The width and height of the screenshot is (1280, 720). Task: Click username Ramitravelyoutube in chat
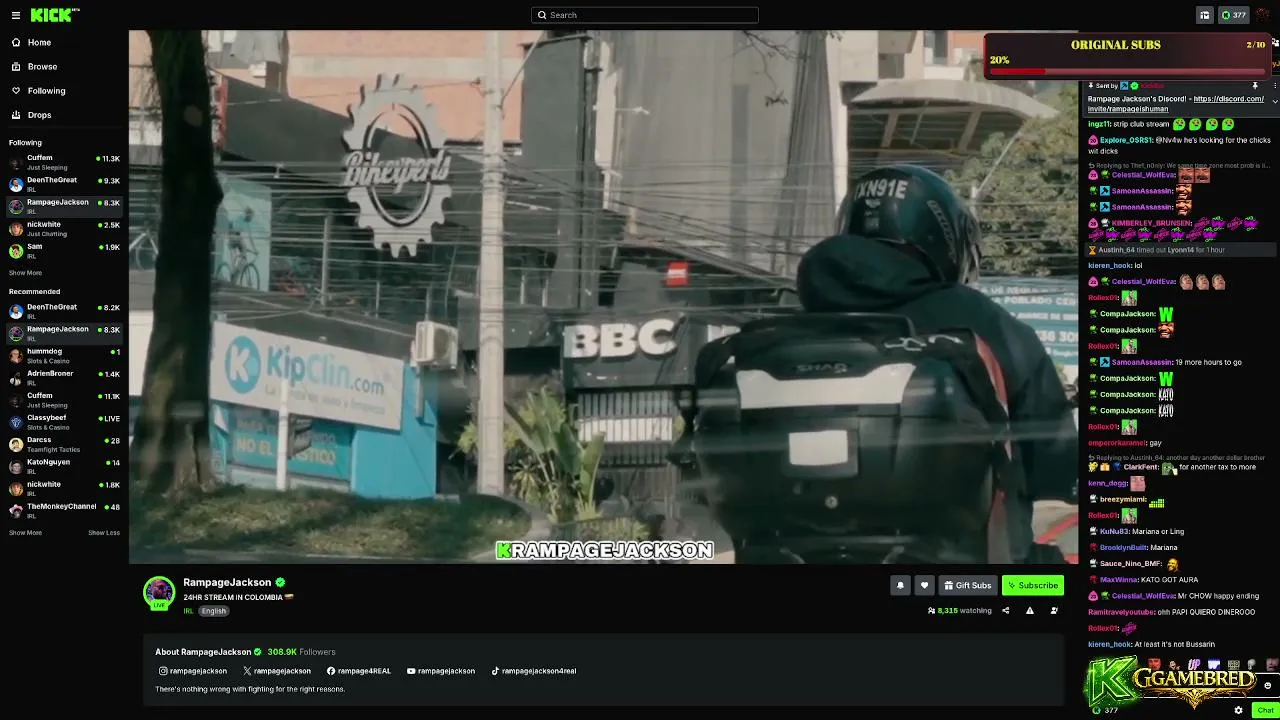[1121, 612]
